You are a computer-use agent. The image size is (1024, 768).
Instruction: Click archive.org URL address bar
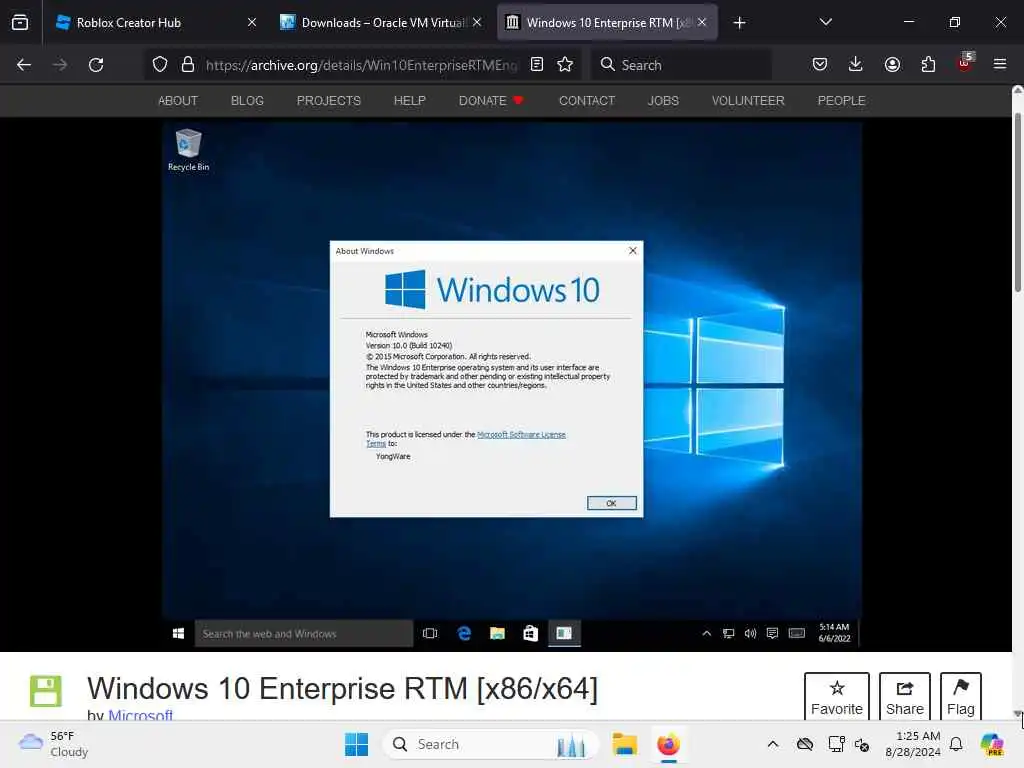(x=361, y=65)
